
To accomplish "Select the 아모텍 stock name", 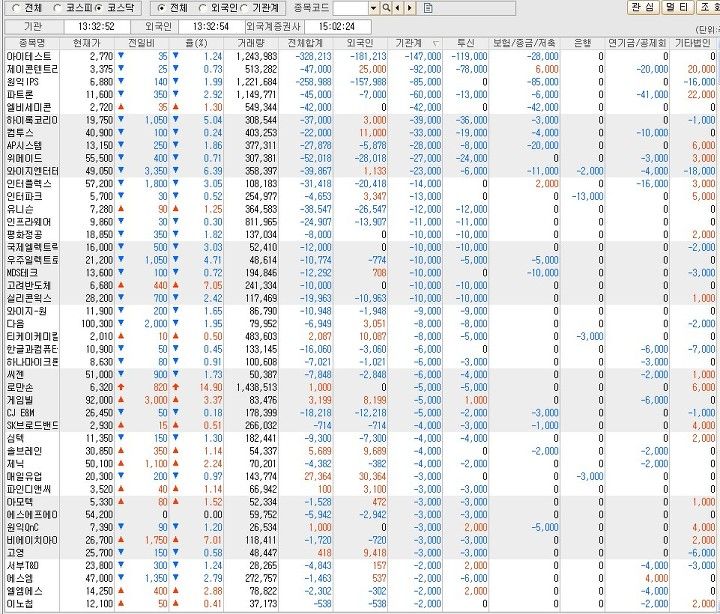I will point(20,502).
